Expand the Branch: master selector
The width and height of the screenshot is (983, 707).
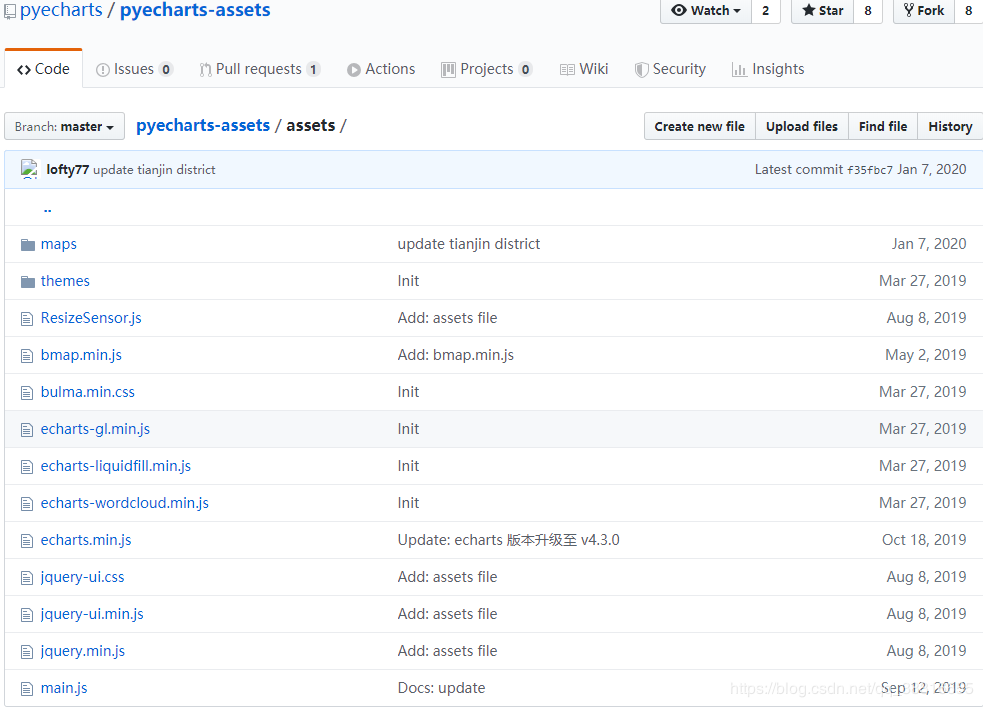point(65,127)
